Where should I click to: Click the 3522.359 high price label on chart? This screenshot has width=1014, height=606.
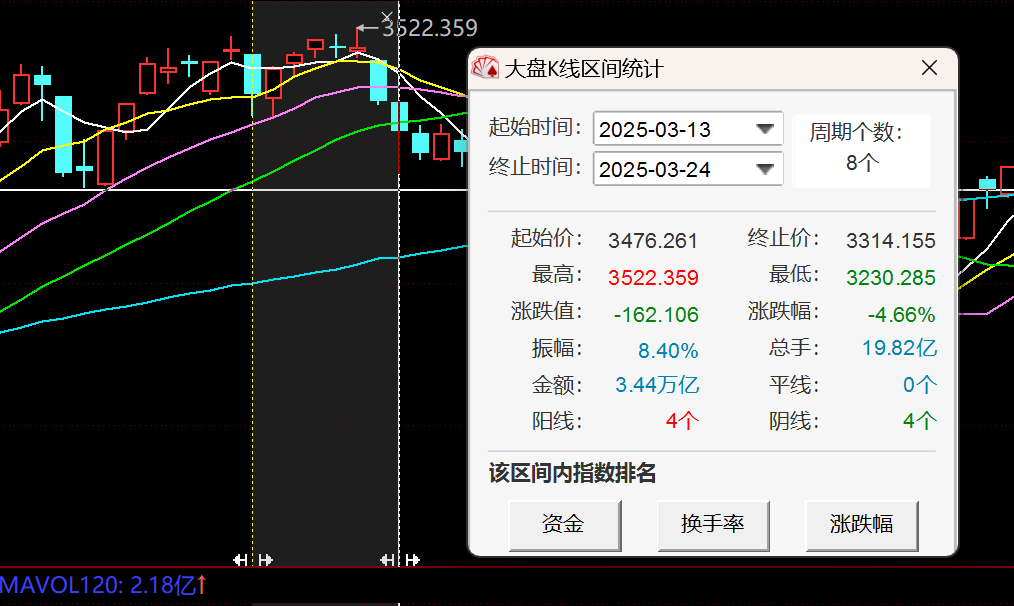(429, 29)
